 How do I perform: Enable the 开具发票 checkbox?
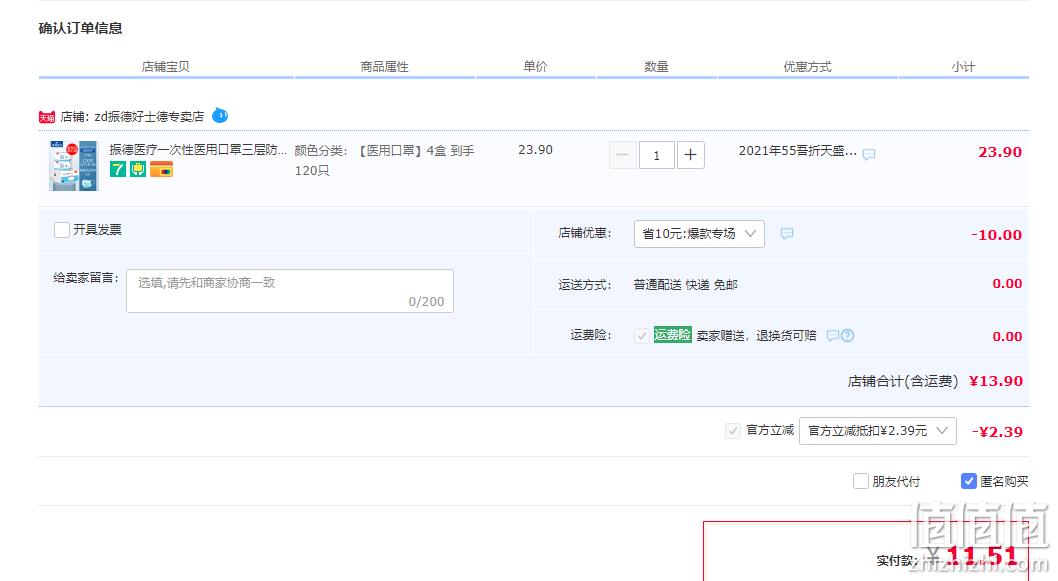pos(61,230)
